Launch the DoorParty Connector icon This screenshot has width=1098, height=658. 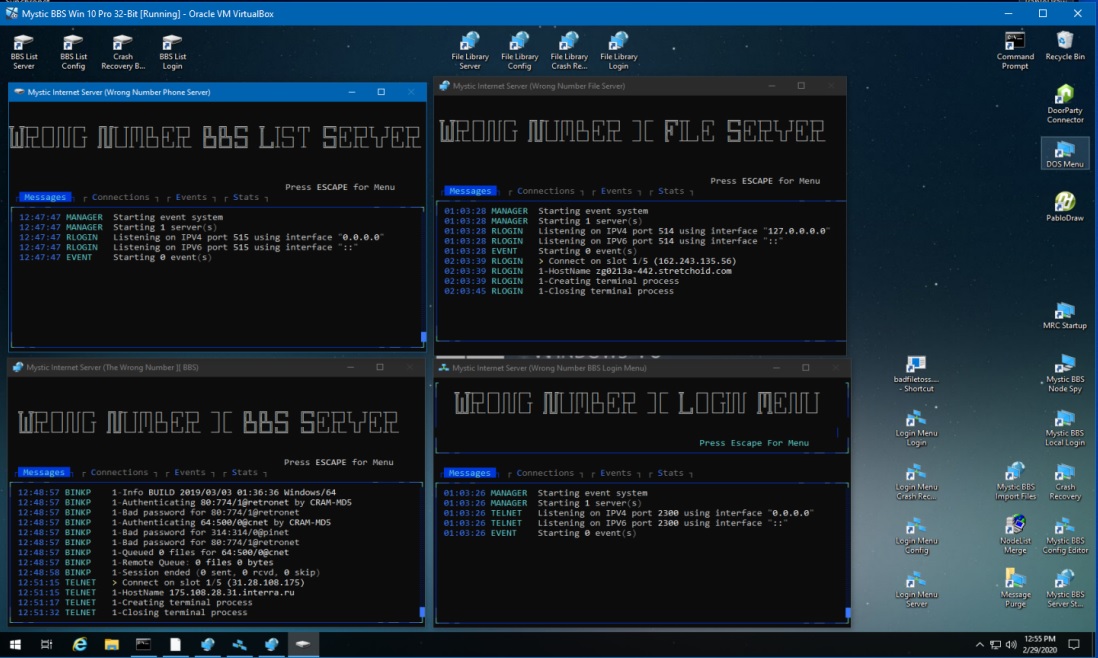1064,104
